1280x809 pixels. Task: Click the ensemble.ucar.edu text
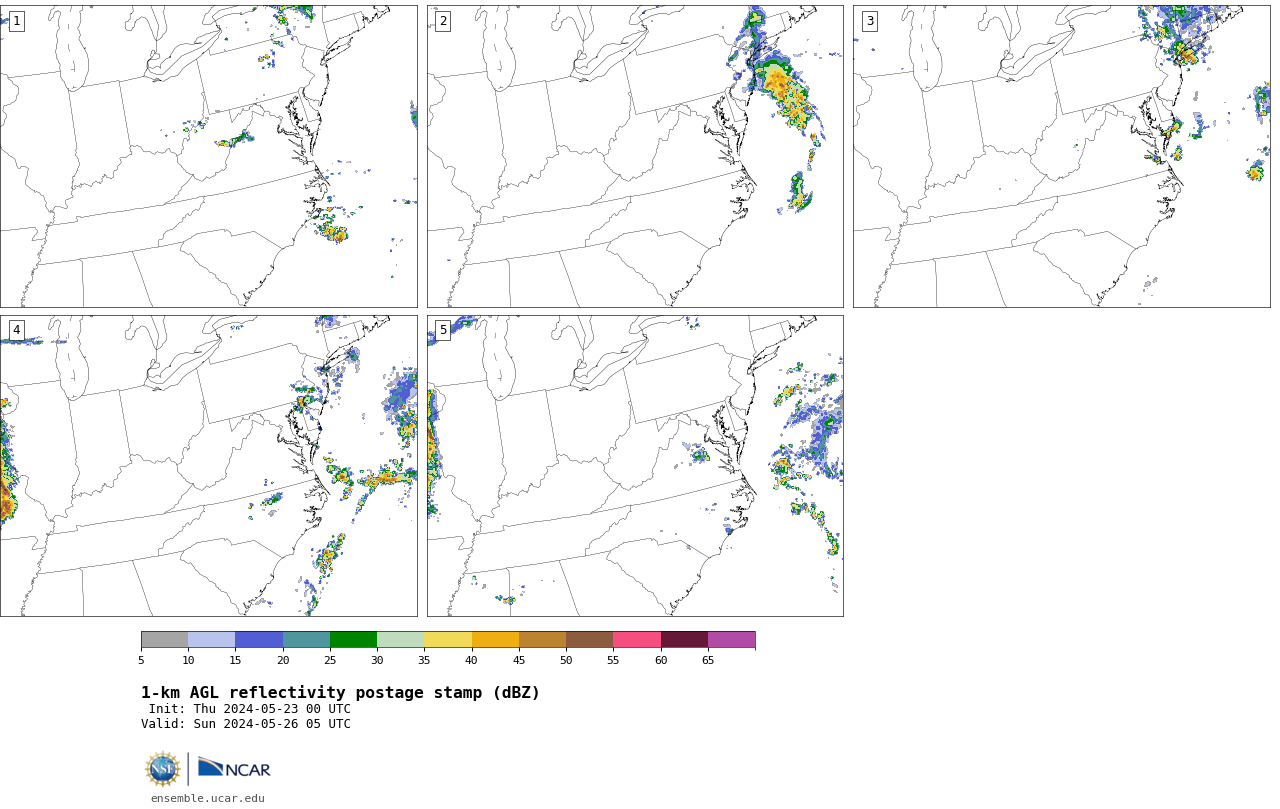(x=208, y=799)
